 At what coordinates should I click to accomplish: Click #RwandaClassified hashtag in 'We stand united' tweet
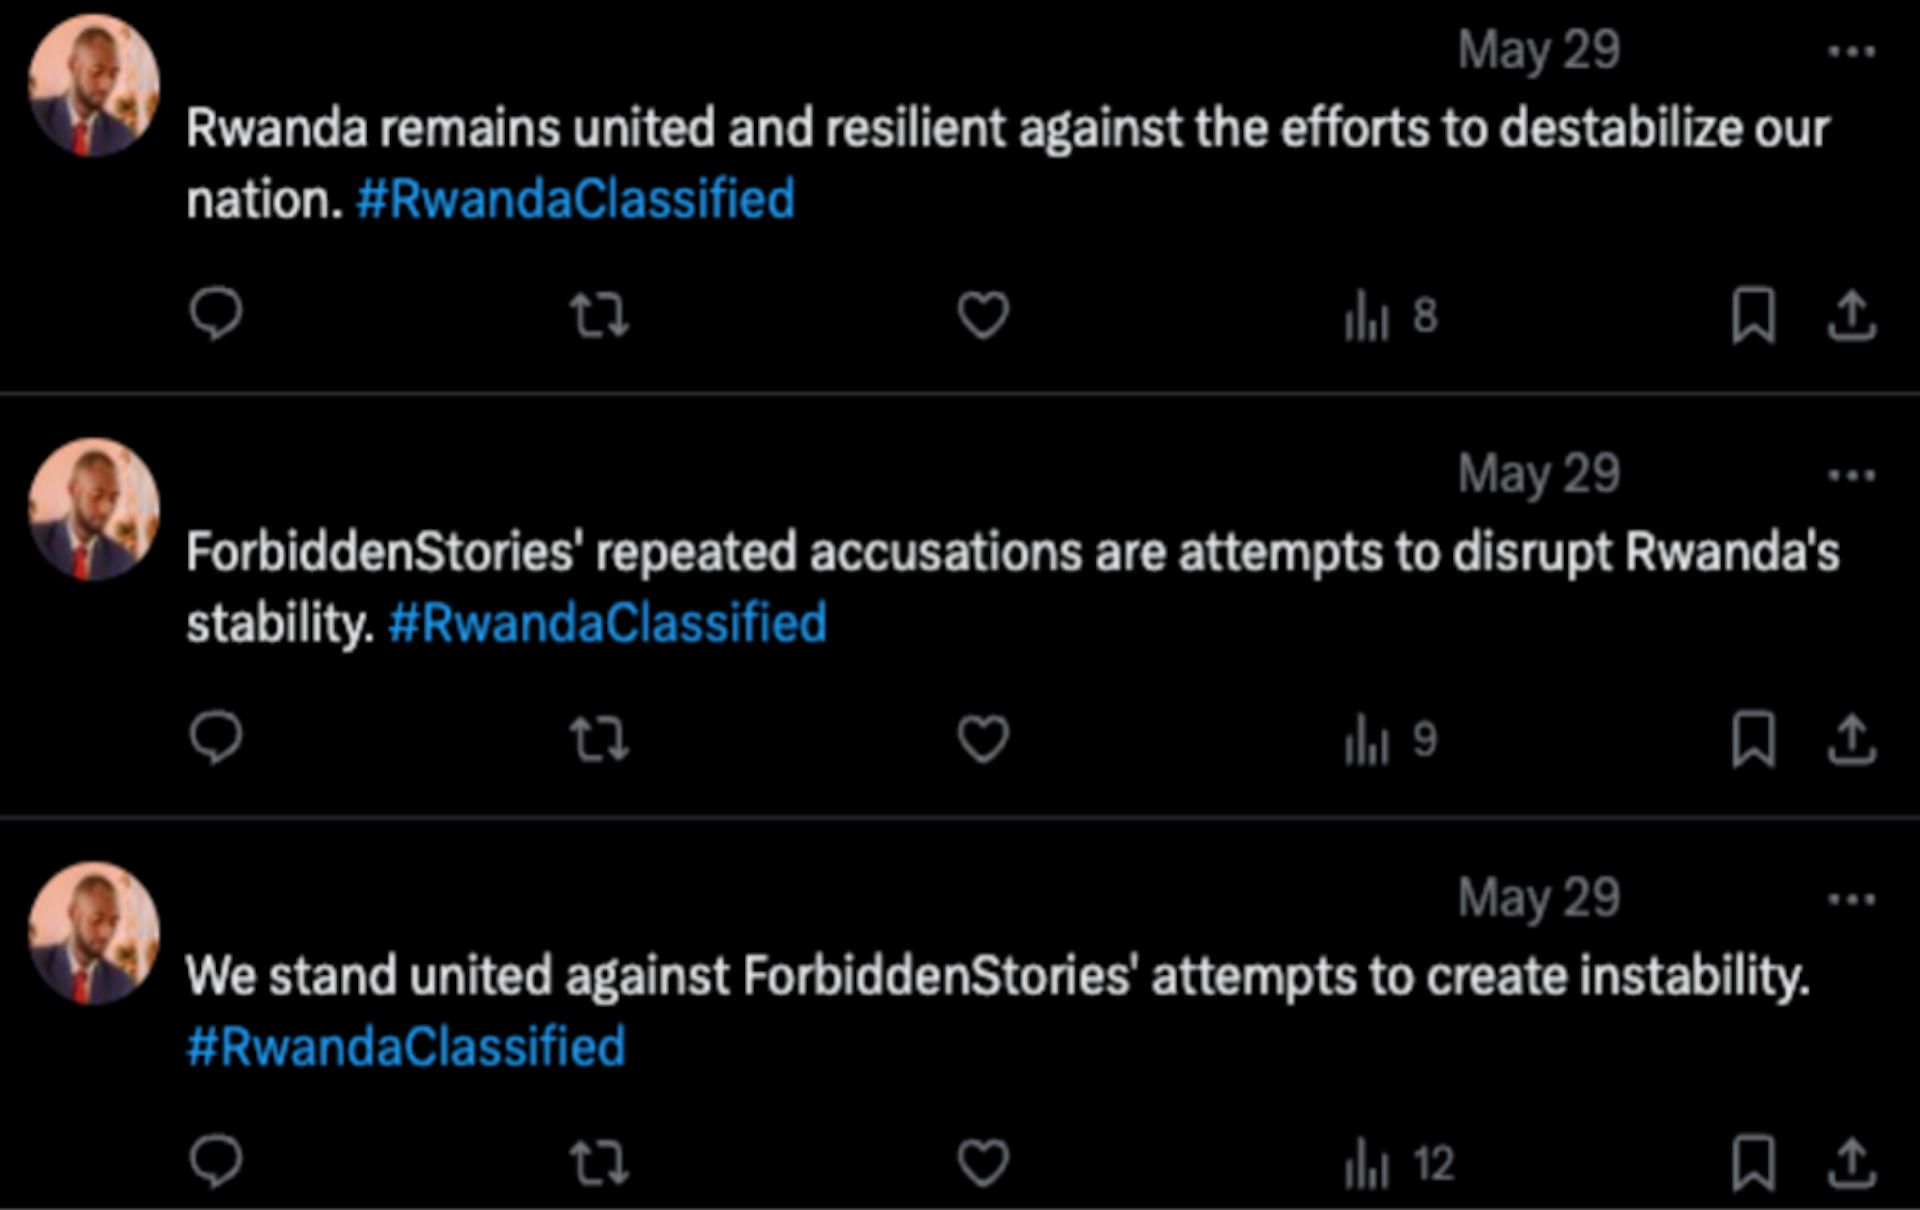(406, 1047)
